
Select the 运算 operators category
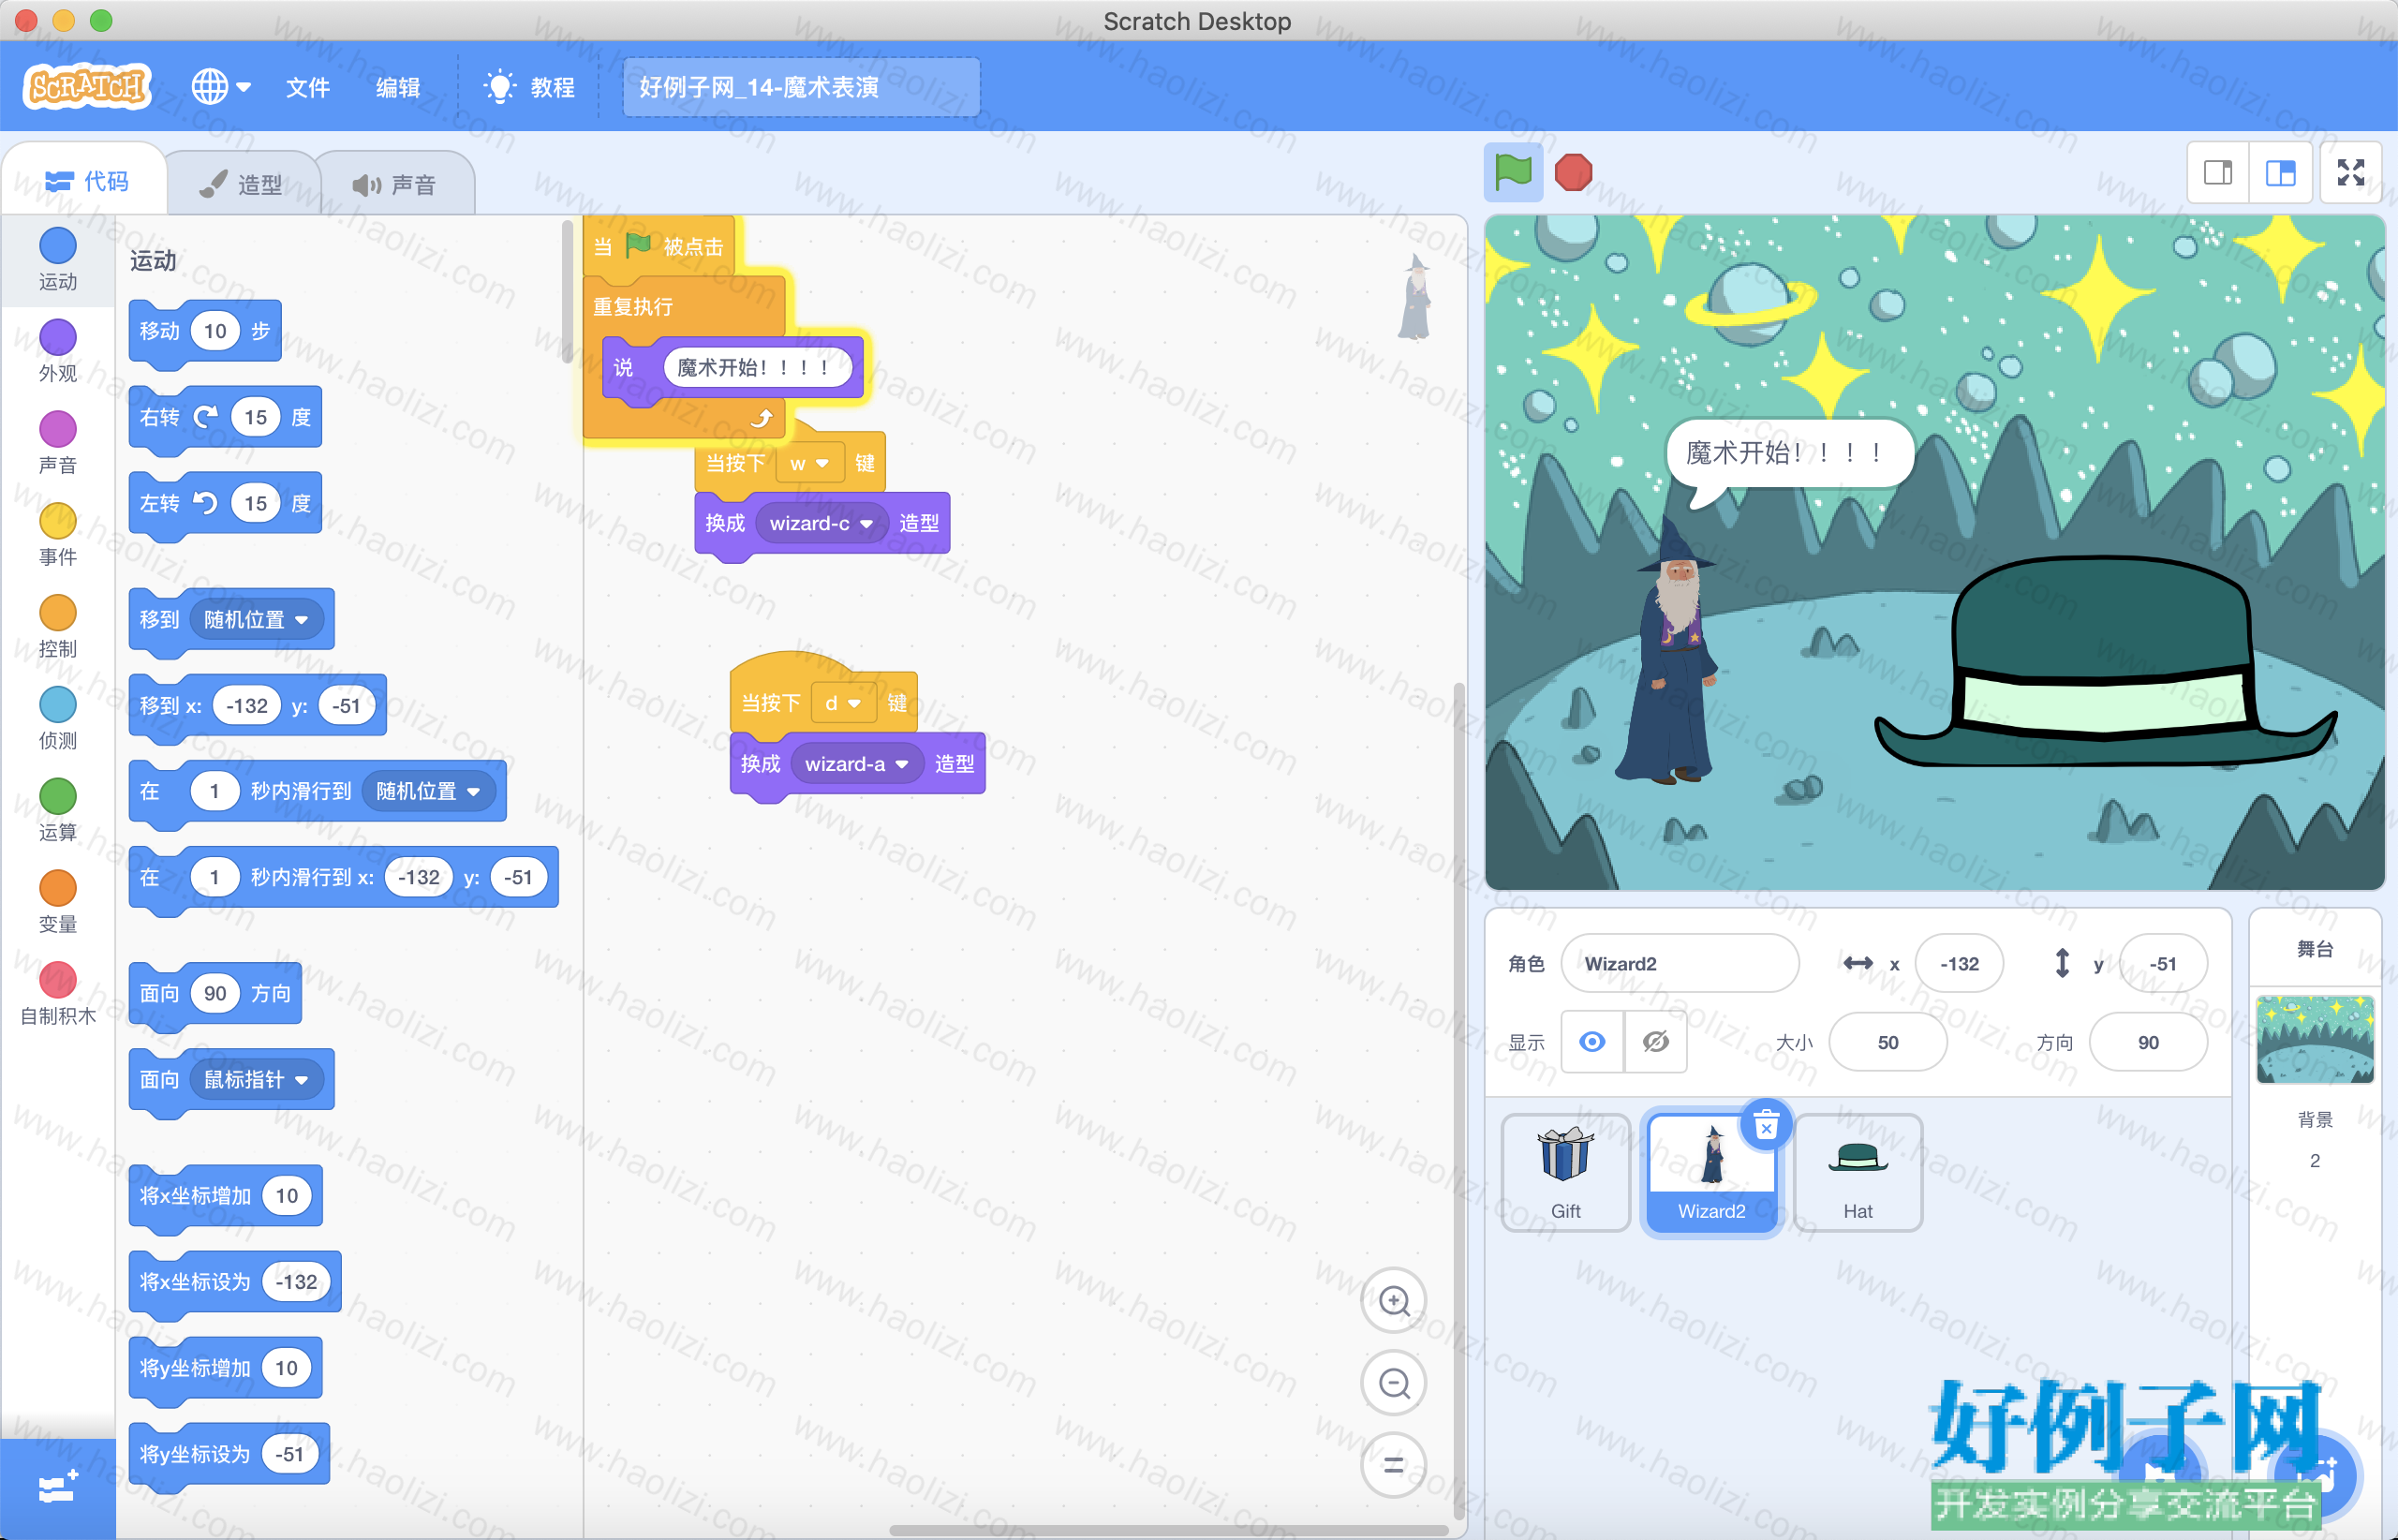pos(58,811)
